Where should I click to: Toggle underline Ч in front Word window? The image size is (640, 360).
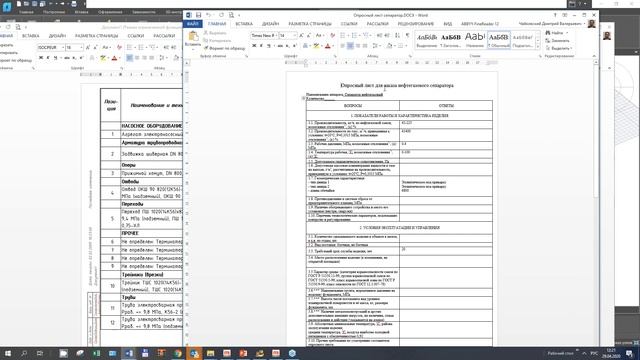tap(269, 46)
